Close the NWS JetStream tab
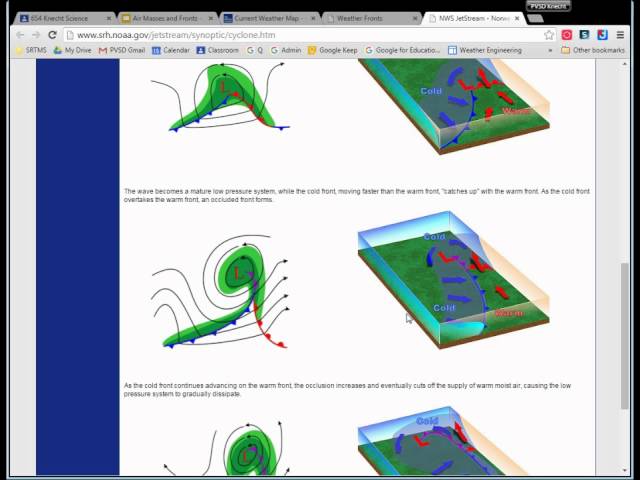 pyautogui.click(x=517, y=18)
